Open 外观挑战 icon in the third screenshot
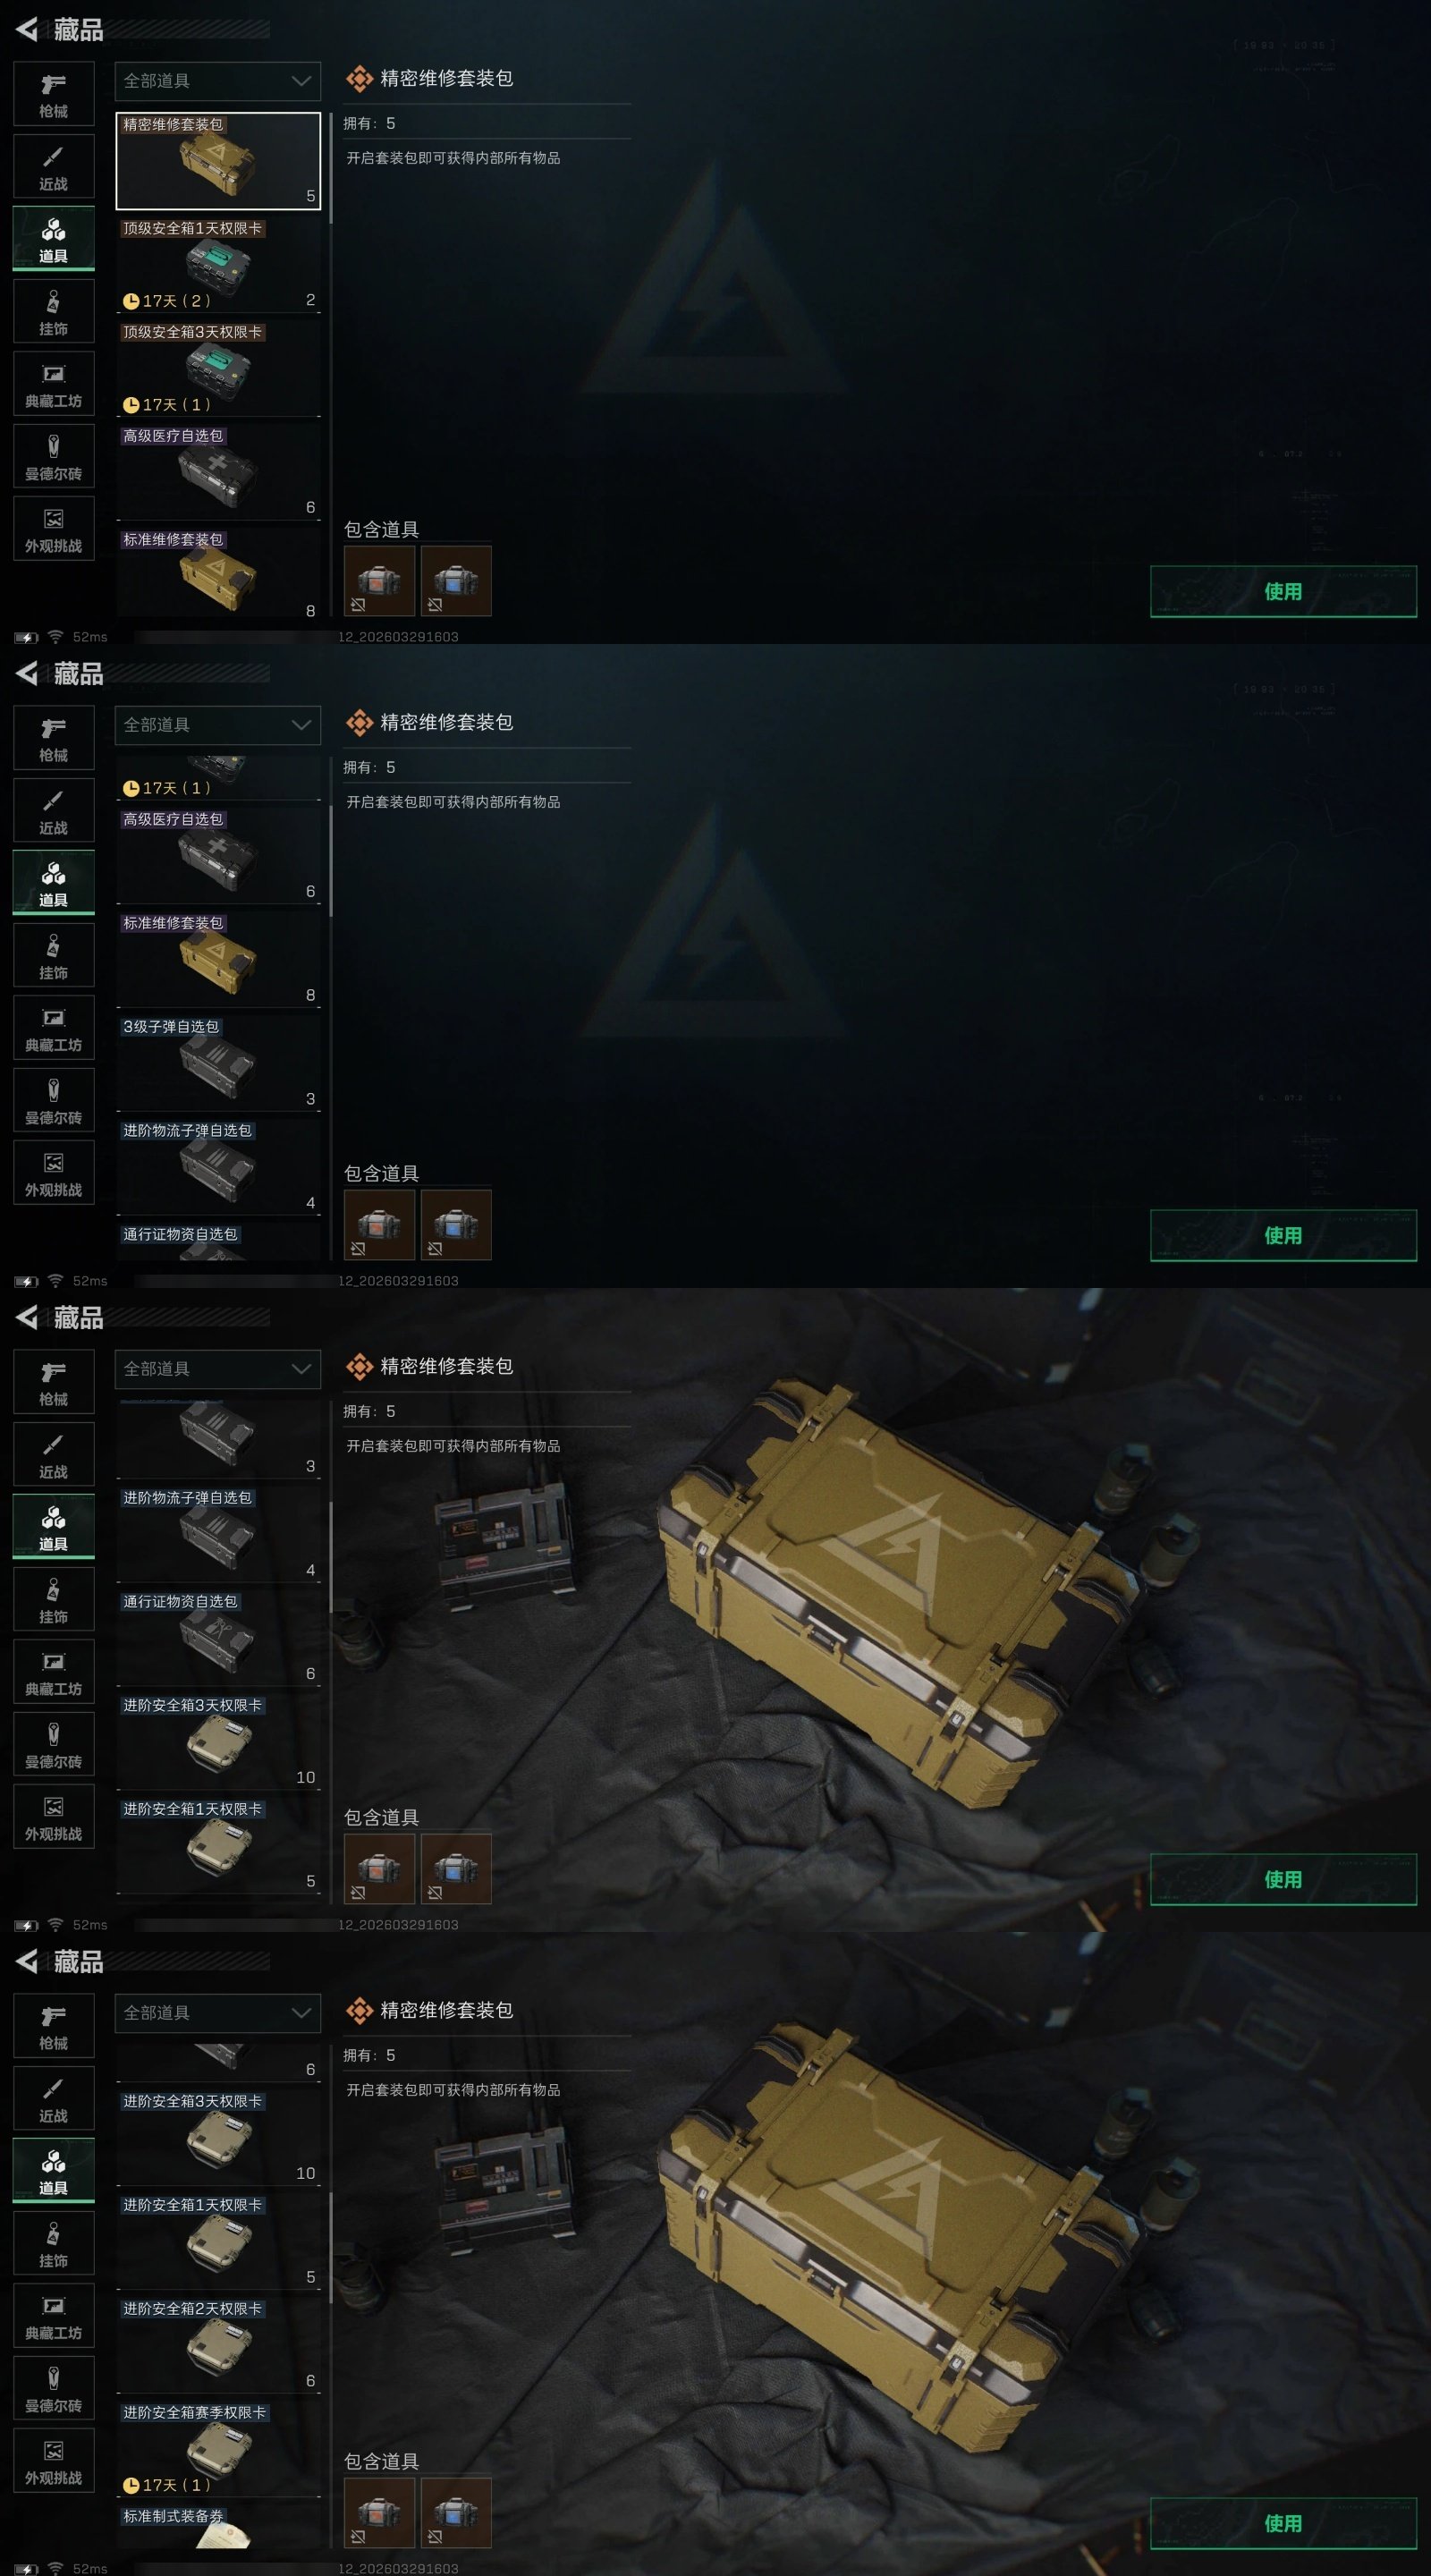 tap(54, 1817)
